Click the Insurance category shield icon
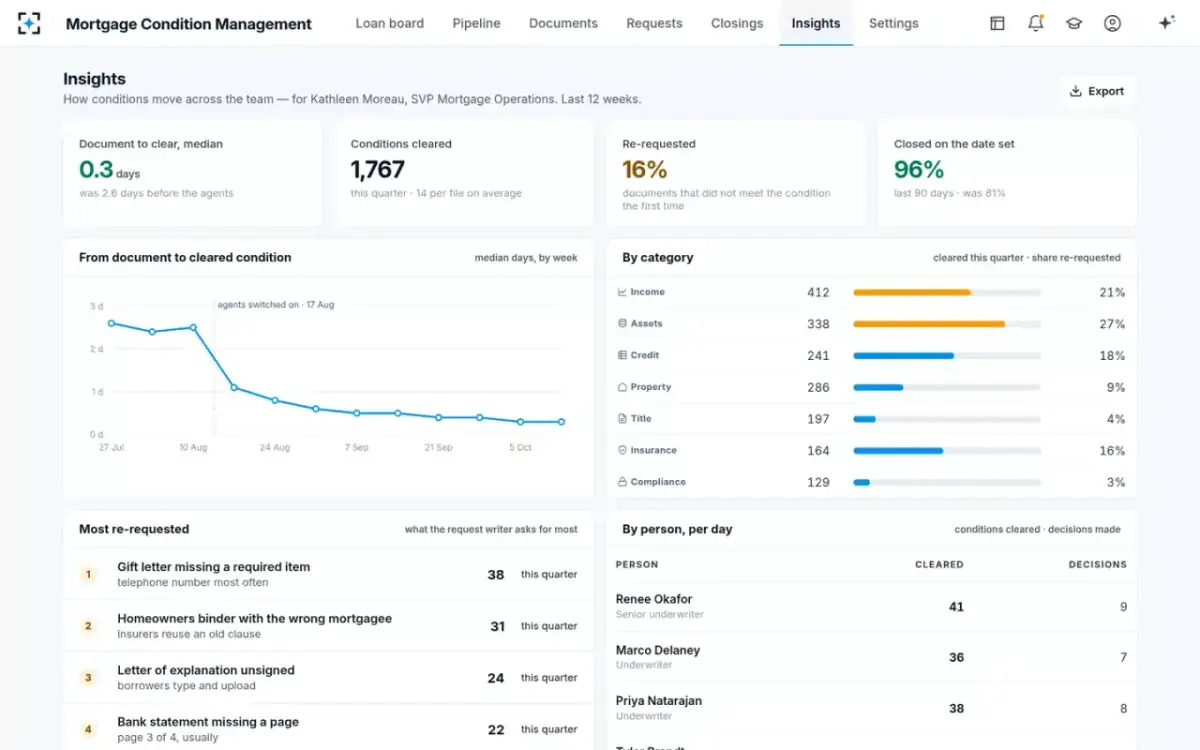Screen dimensions: 1200x750 [622, 450]
